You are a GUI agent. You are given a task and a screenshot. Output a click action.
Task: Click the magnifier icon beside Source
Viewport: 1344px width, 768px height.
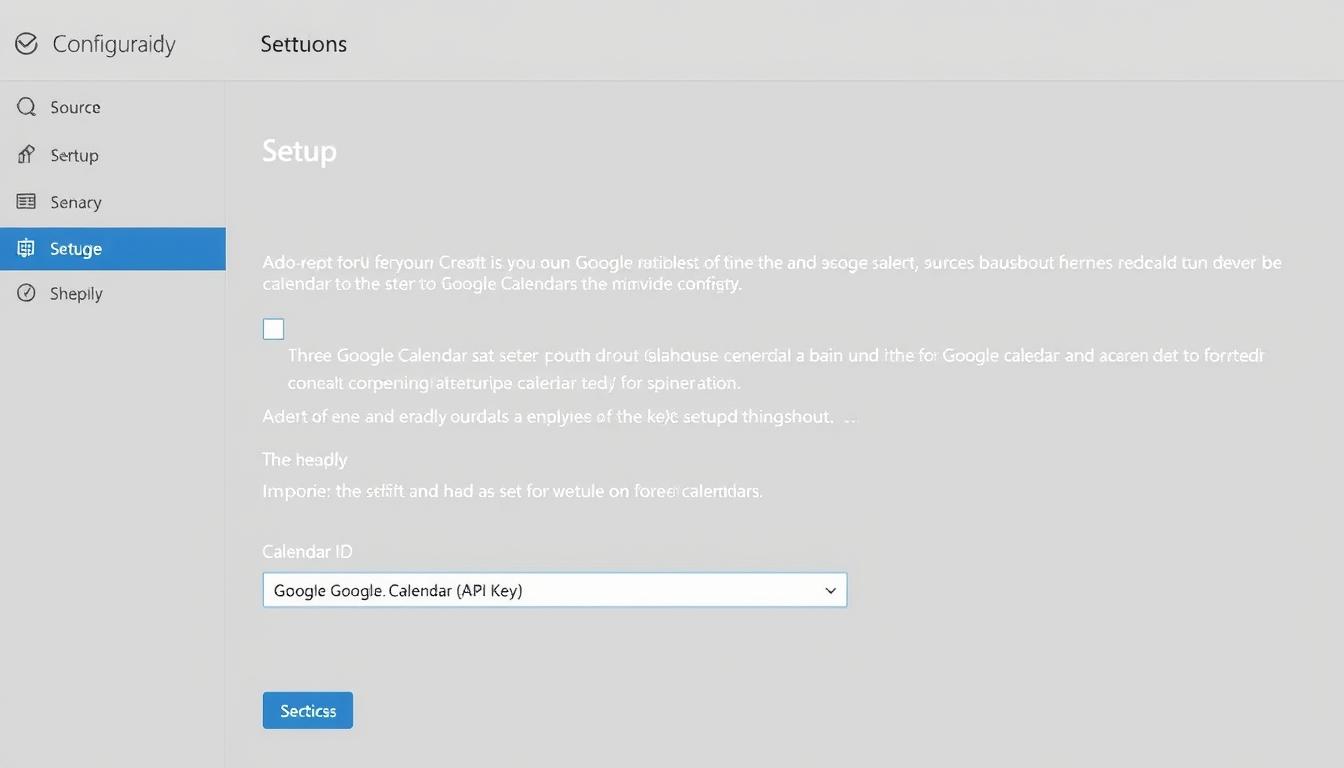coord(26,107)
